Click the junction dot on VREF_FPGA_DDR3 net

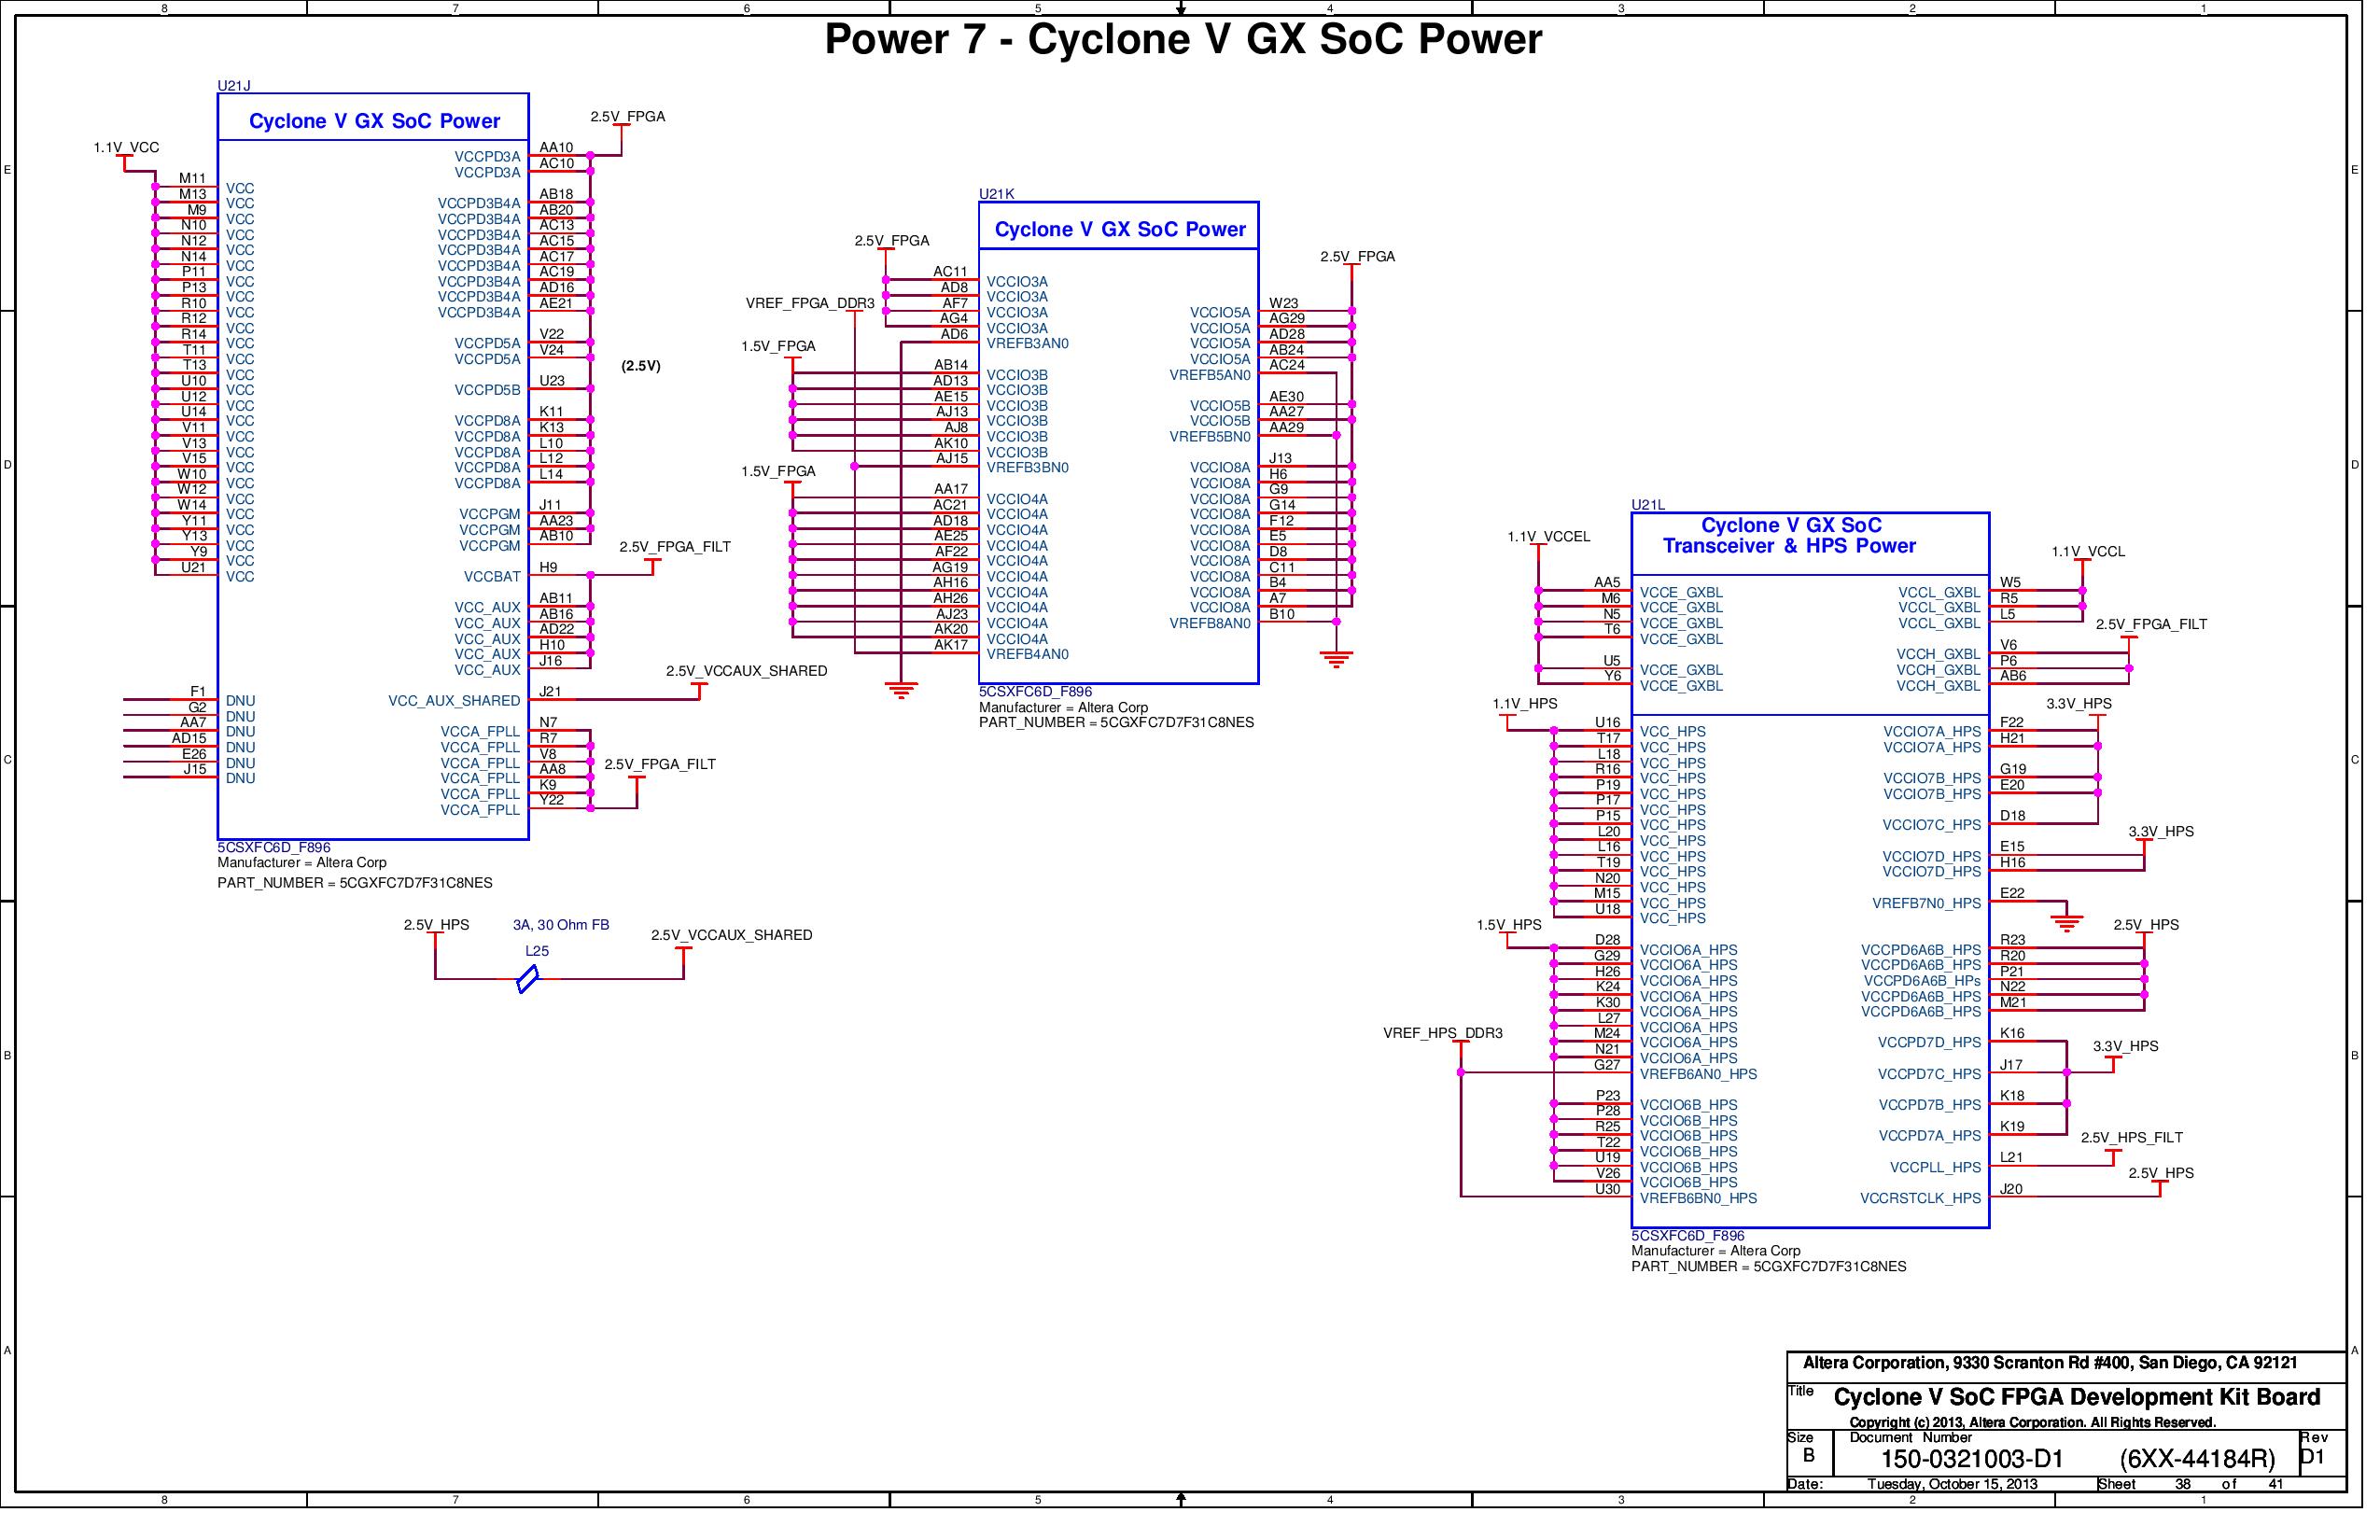[x=855, y=468]
